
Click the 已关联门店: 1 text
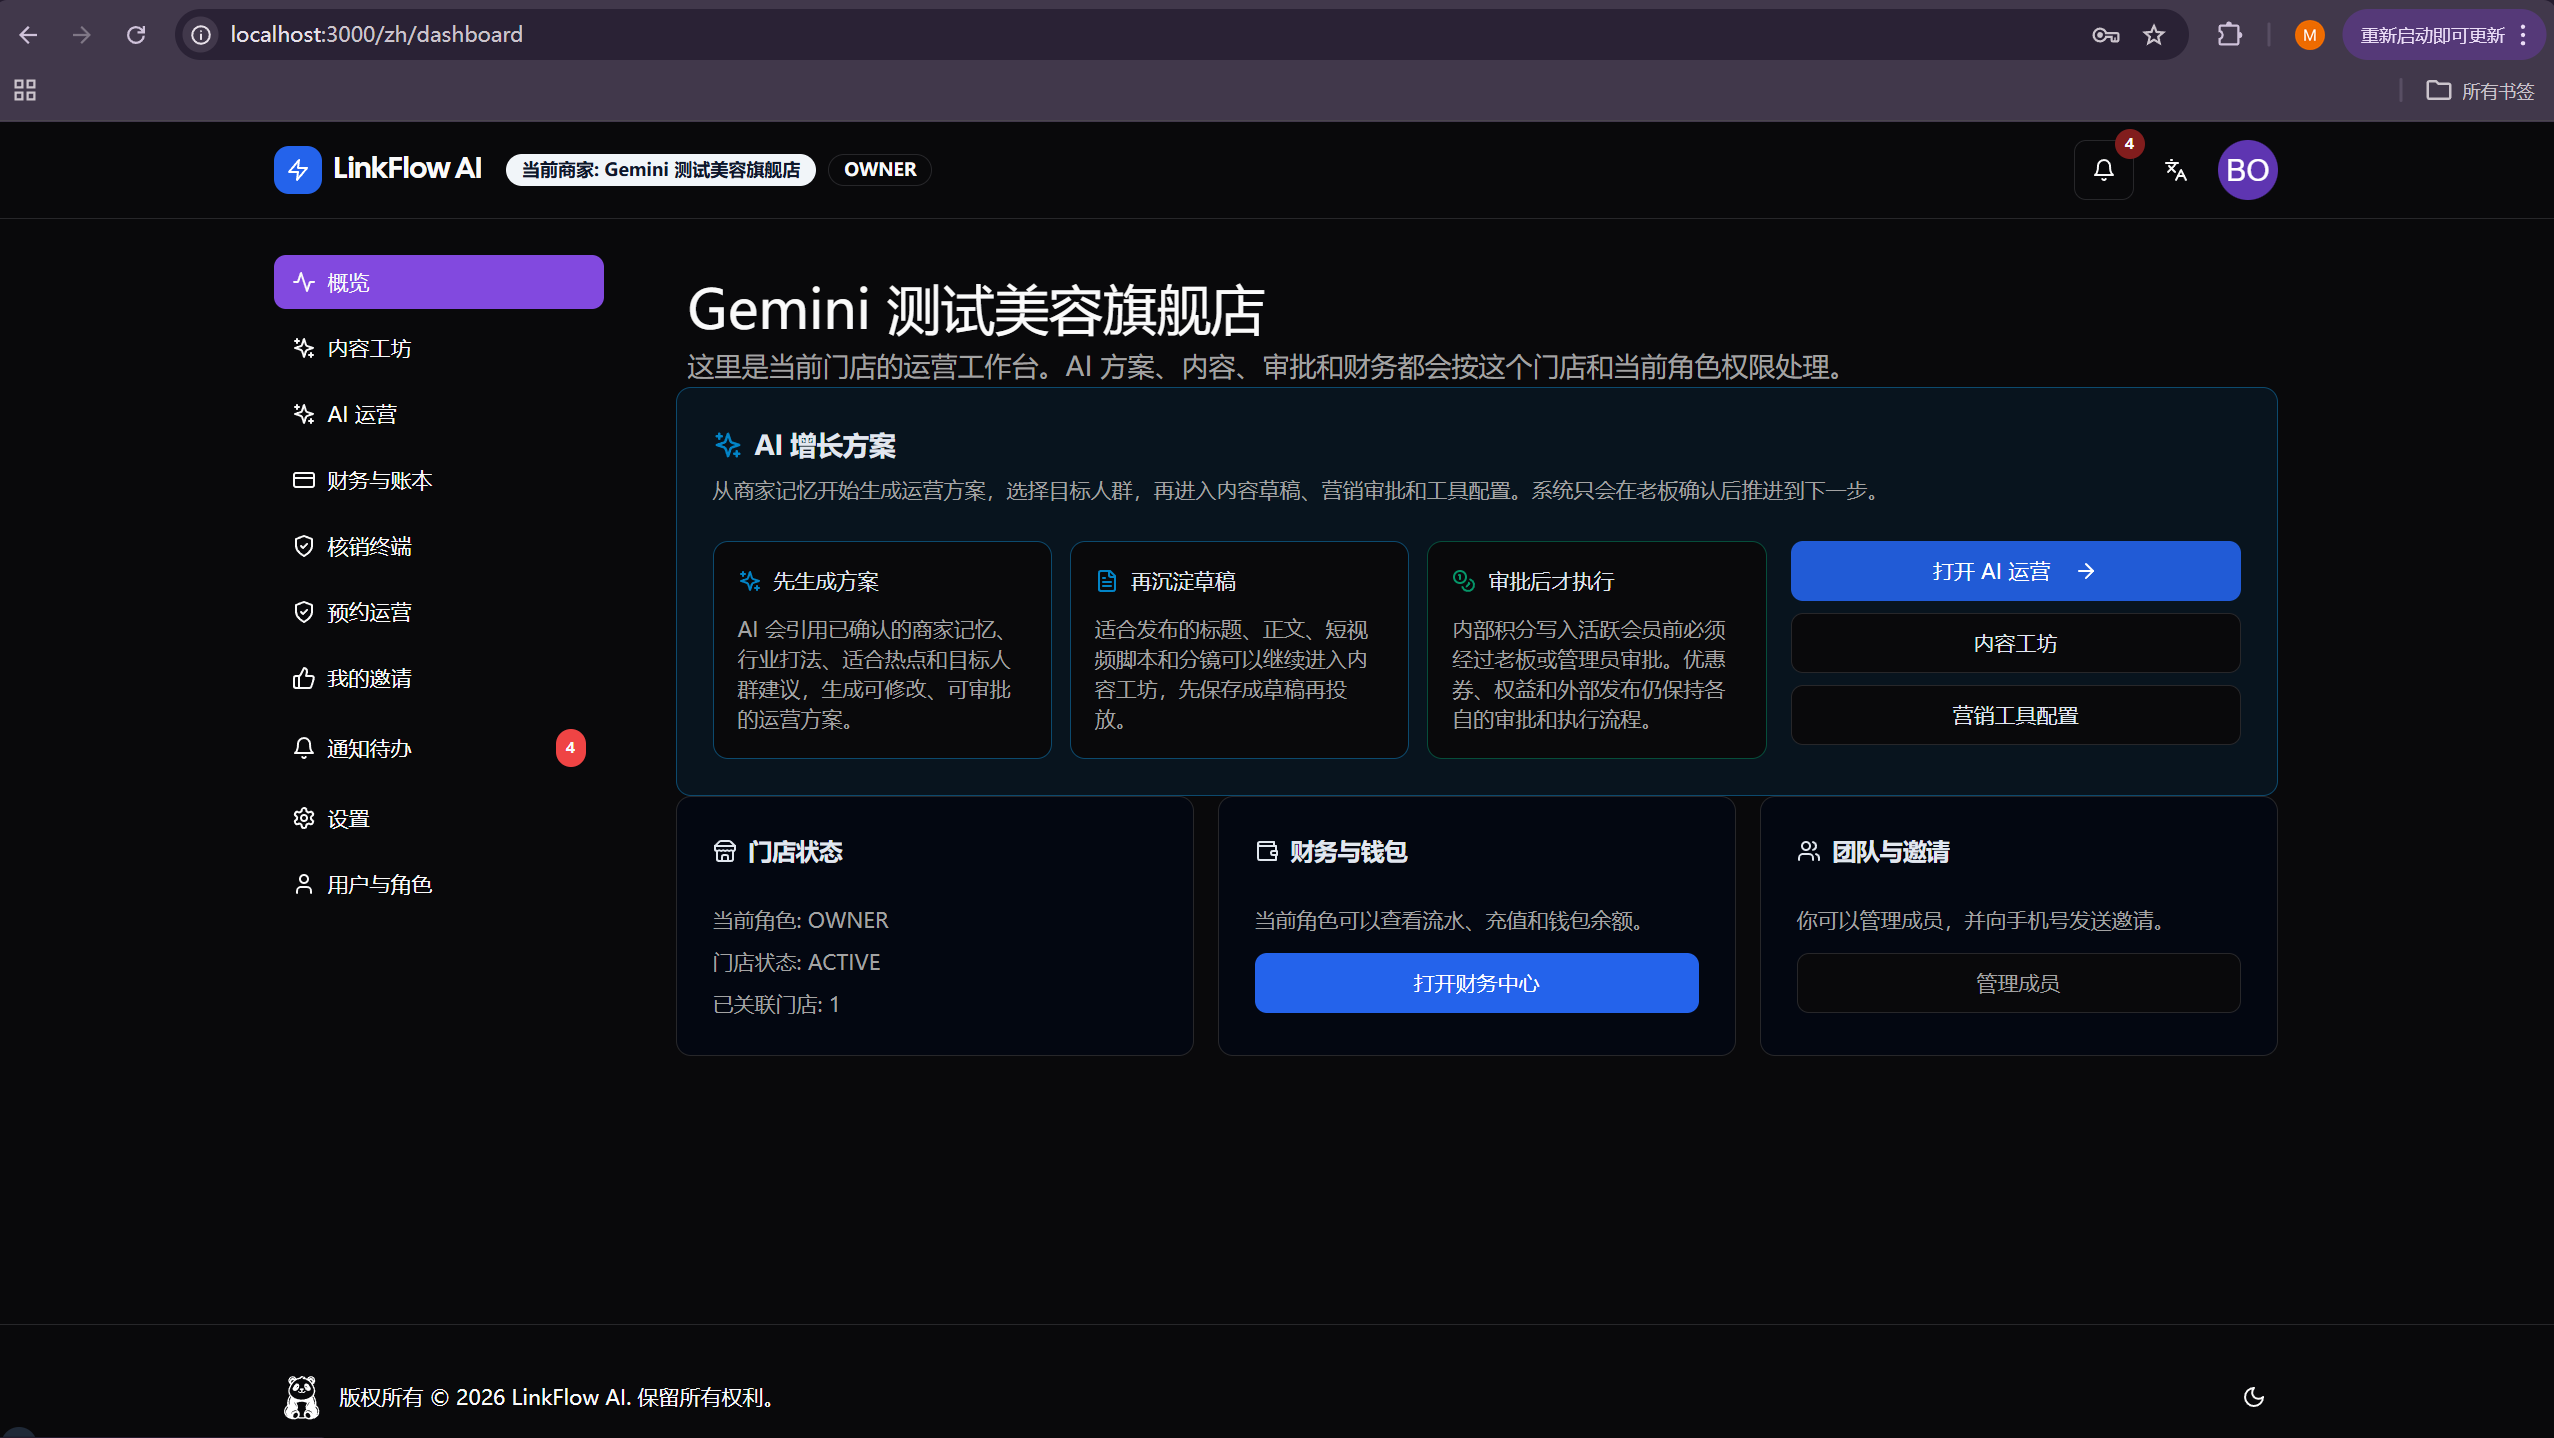(776, 1004)
